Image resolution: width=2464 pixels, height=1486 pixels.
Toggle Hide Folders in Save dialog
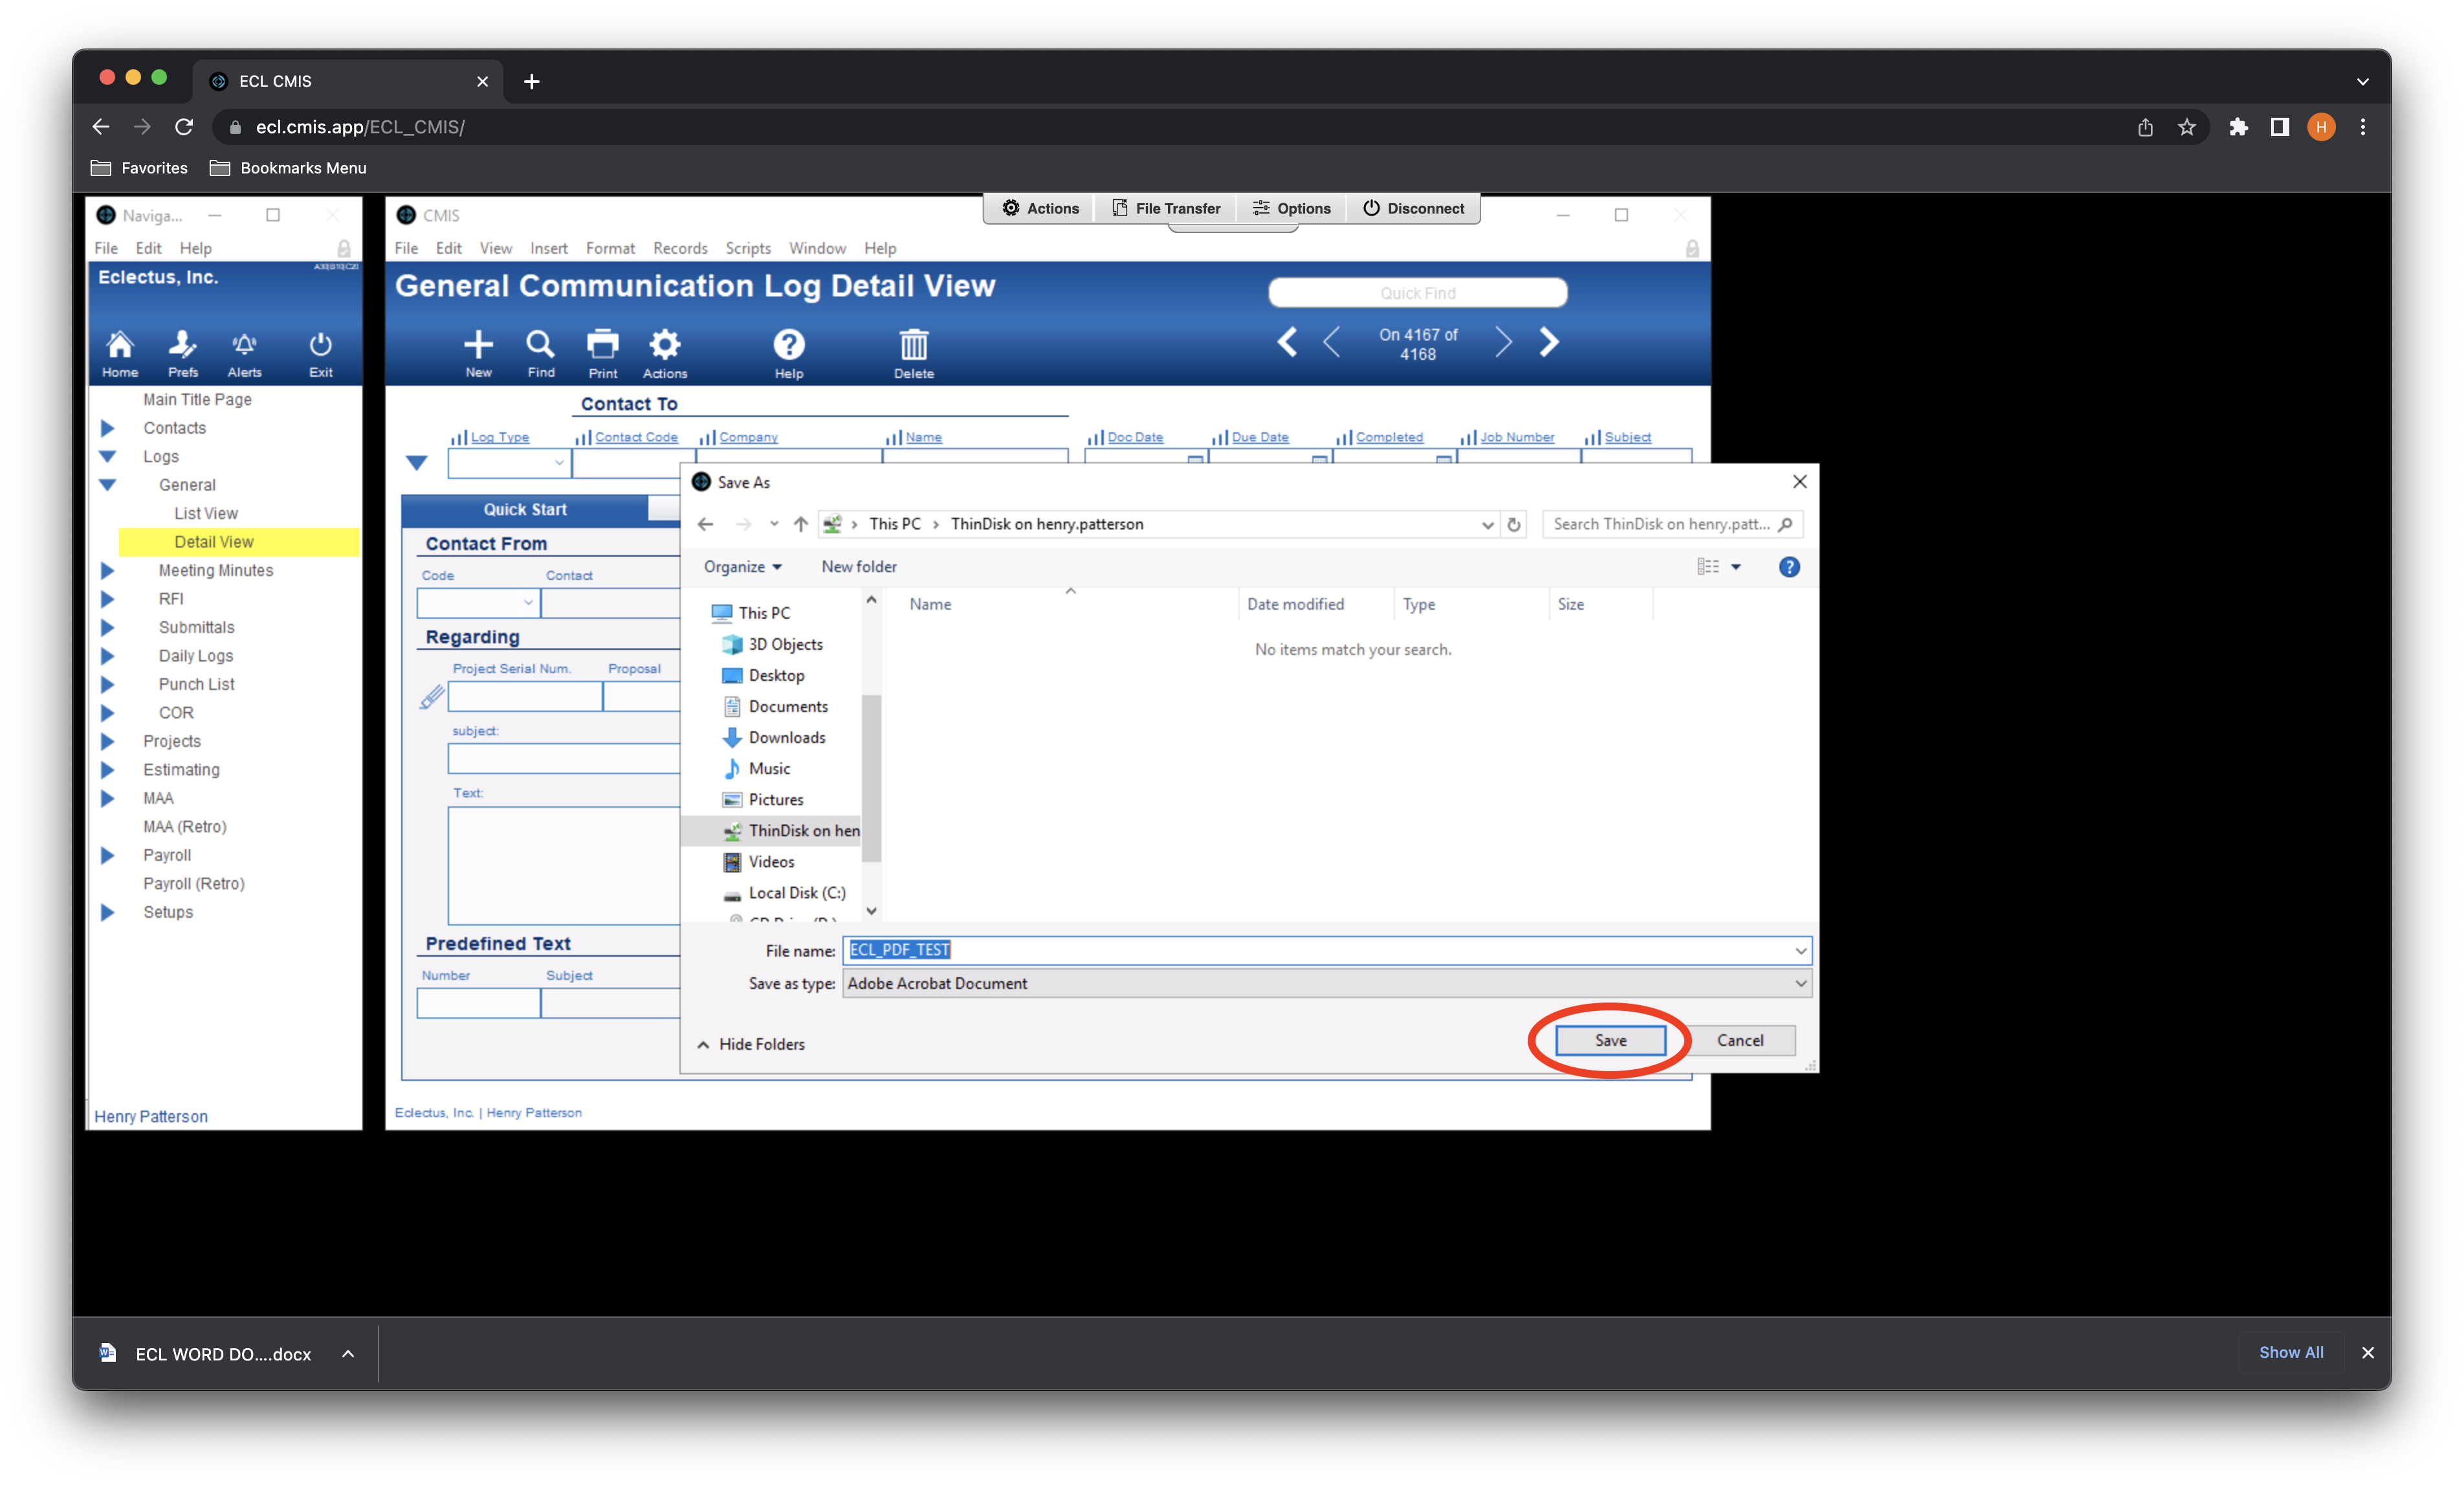tap(751, 1044)
